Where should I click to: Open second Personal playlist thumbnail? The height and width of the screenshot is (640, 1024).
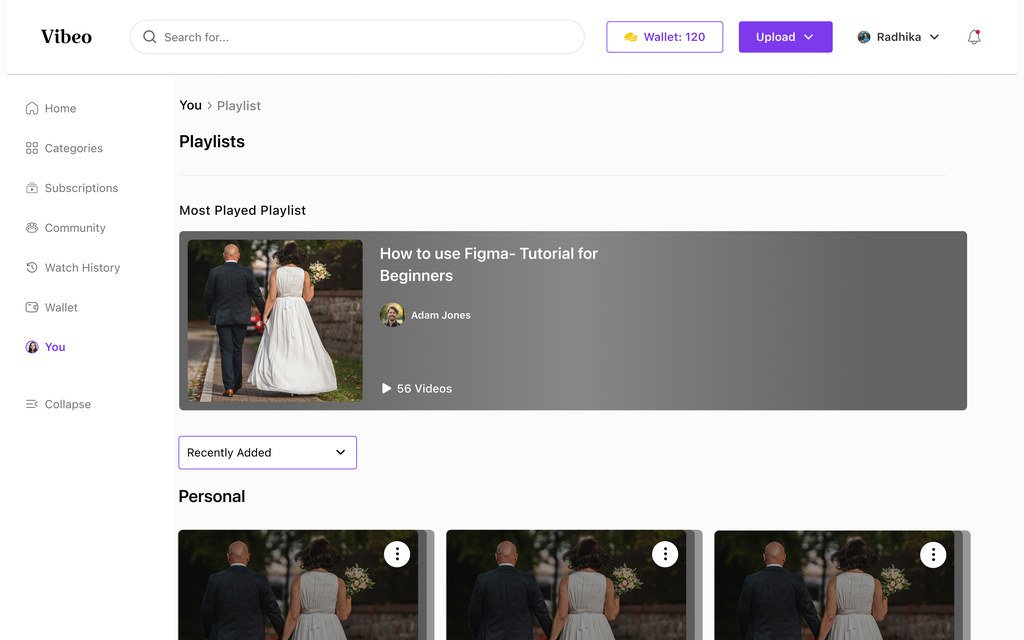click(566, 585)
